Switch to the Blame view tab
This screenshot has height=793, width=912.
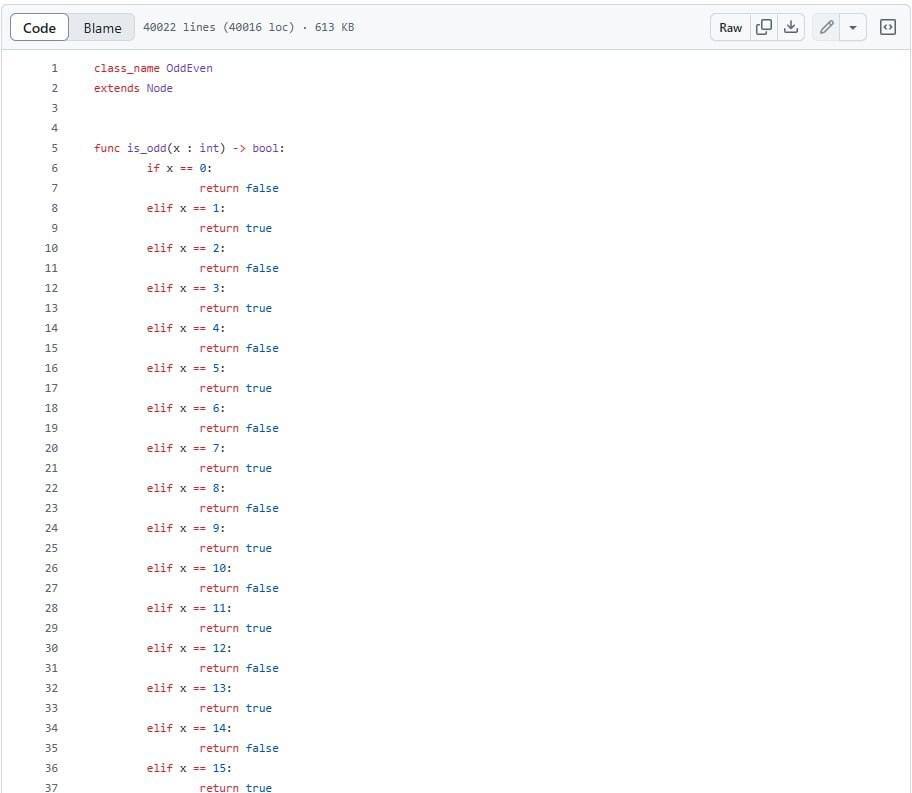[102, 27]
